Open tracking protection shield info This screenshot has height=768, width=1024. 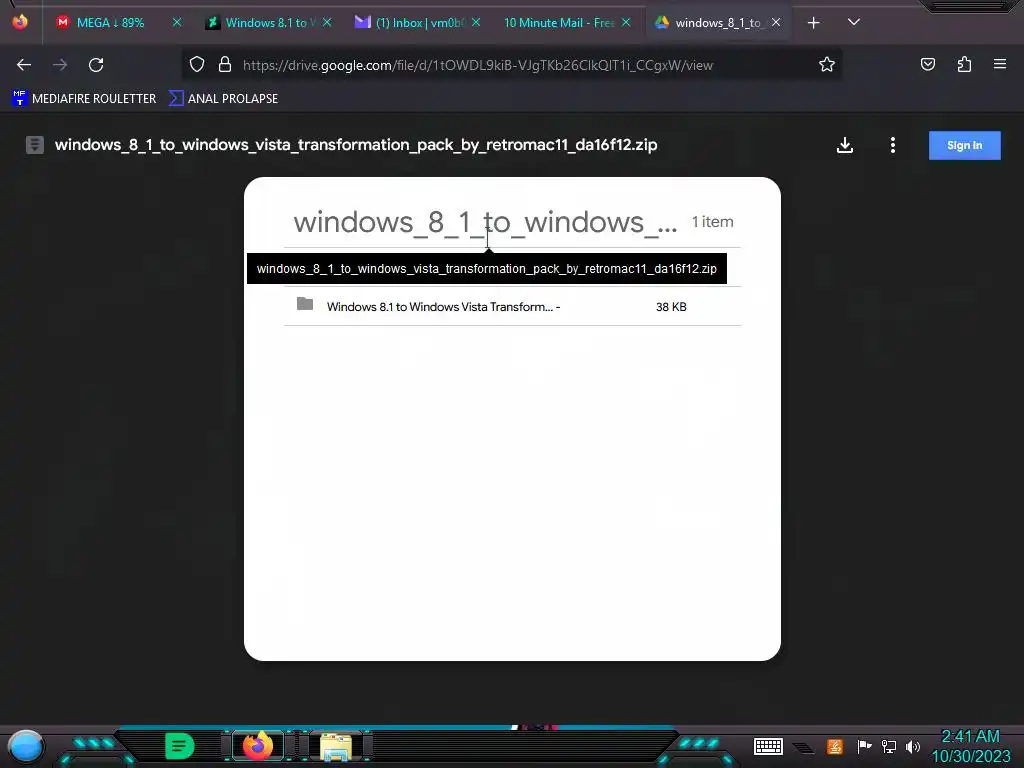[x=197, y=65]
